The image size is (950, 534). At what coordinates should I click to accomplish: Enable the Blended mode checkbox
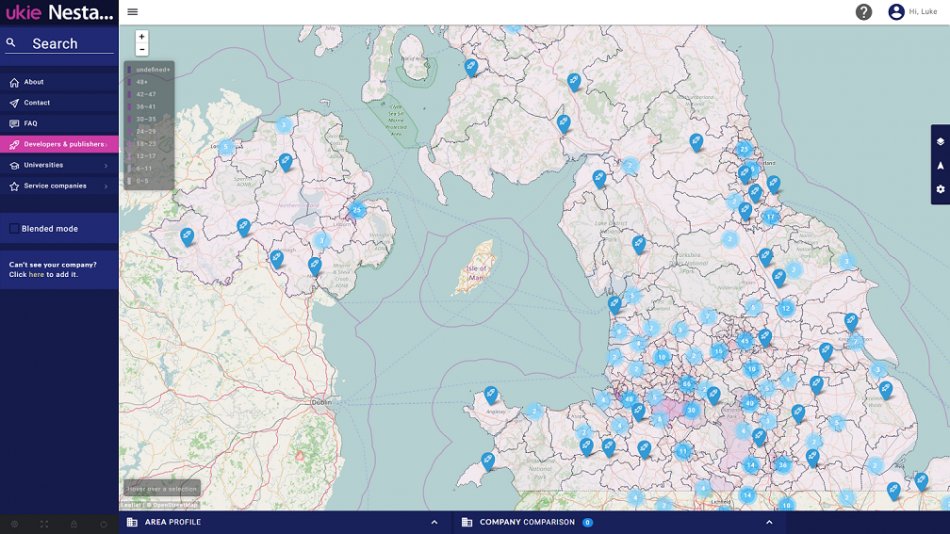click(14, 229)
